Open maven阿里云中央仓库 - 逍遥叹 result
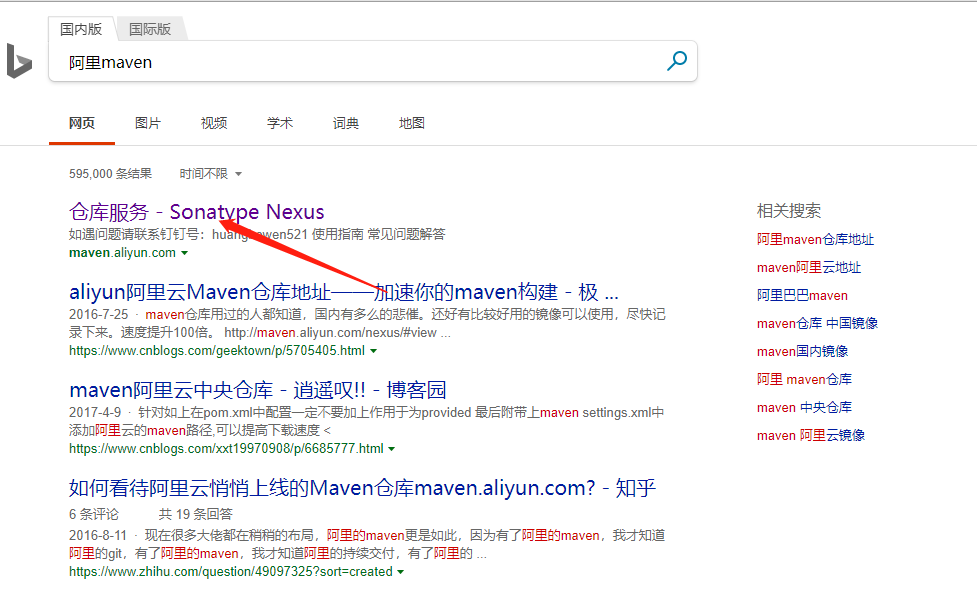 [x=257, y=390]
